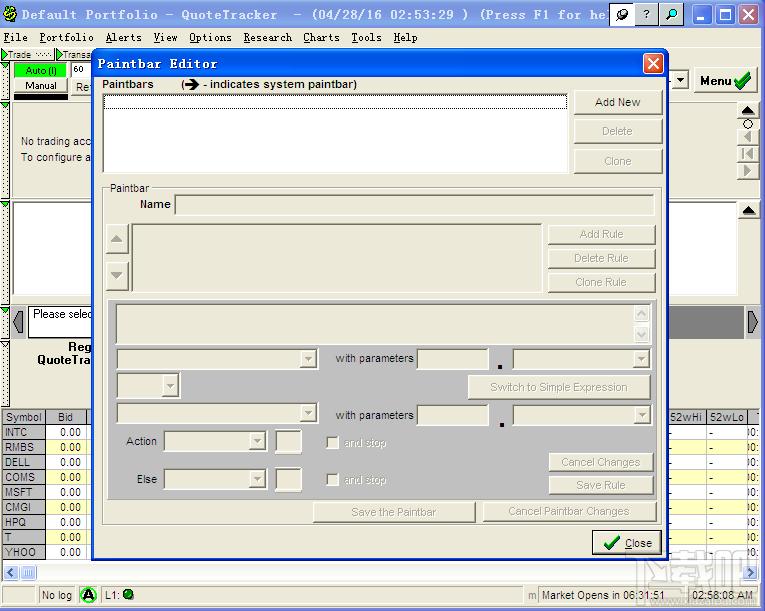Collapse pane with the lower black up triangle
This screenshot has height=611, width=765.
749,211
